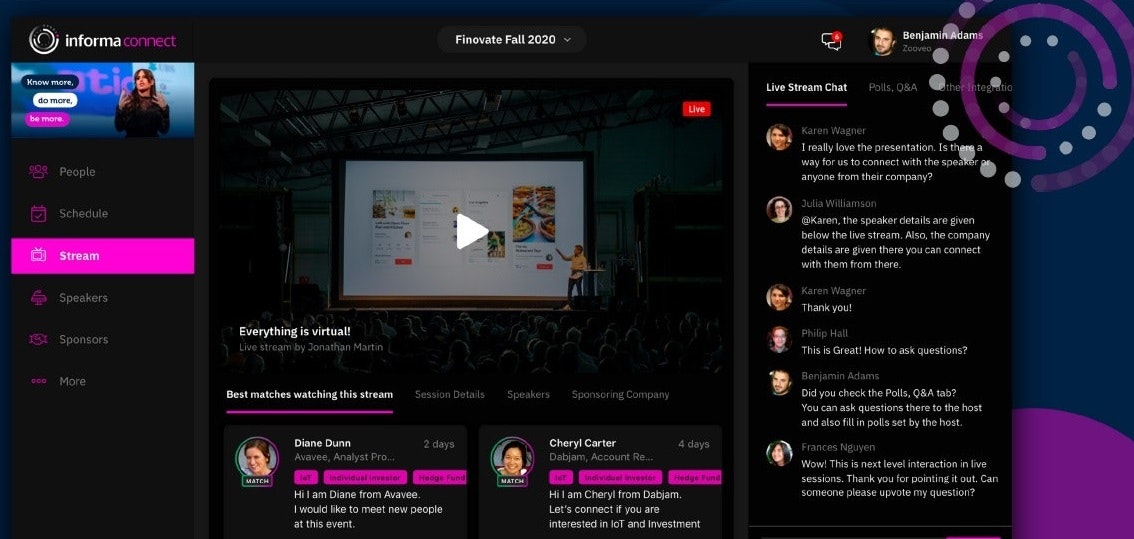The width and height of the screenshot is (1134, 539).
Task: Open the Sponsoring Company tab
Action: pyautogui.click(x=621, y=395)
